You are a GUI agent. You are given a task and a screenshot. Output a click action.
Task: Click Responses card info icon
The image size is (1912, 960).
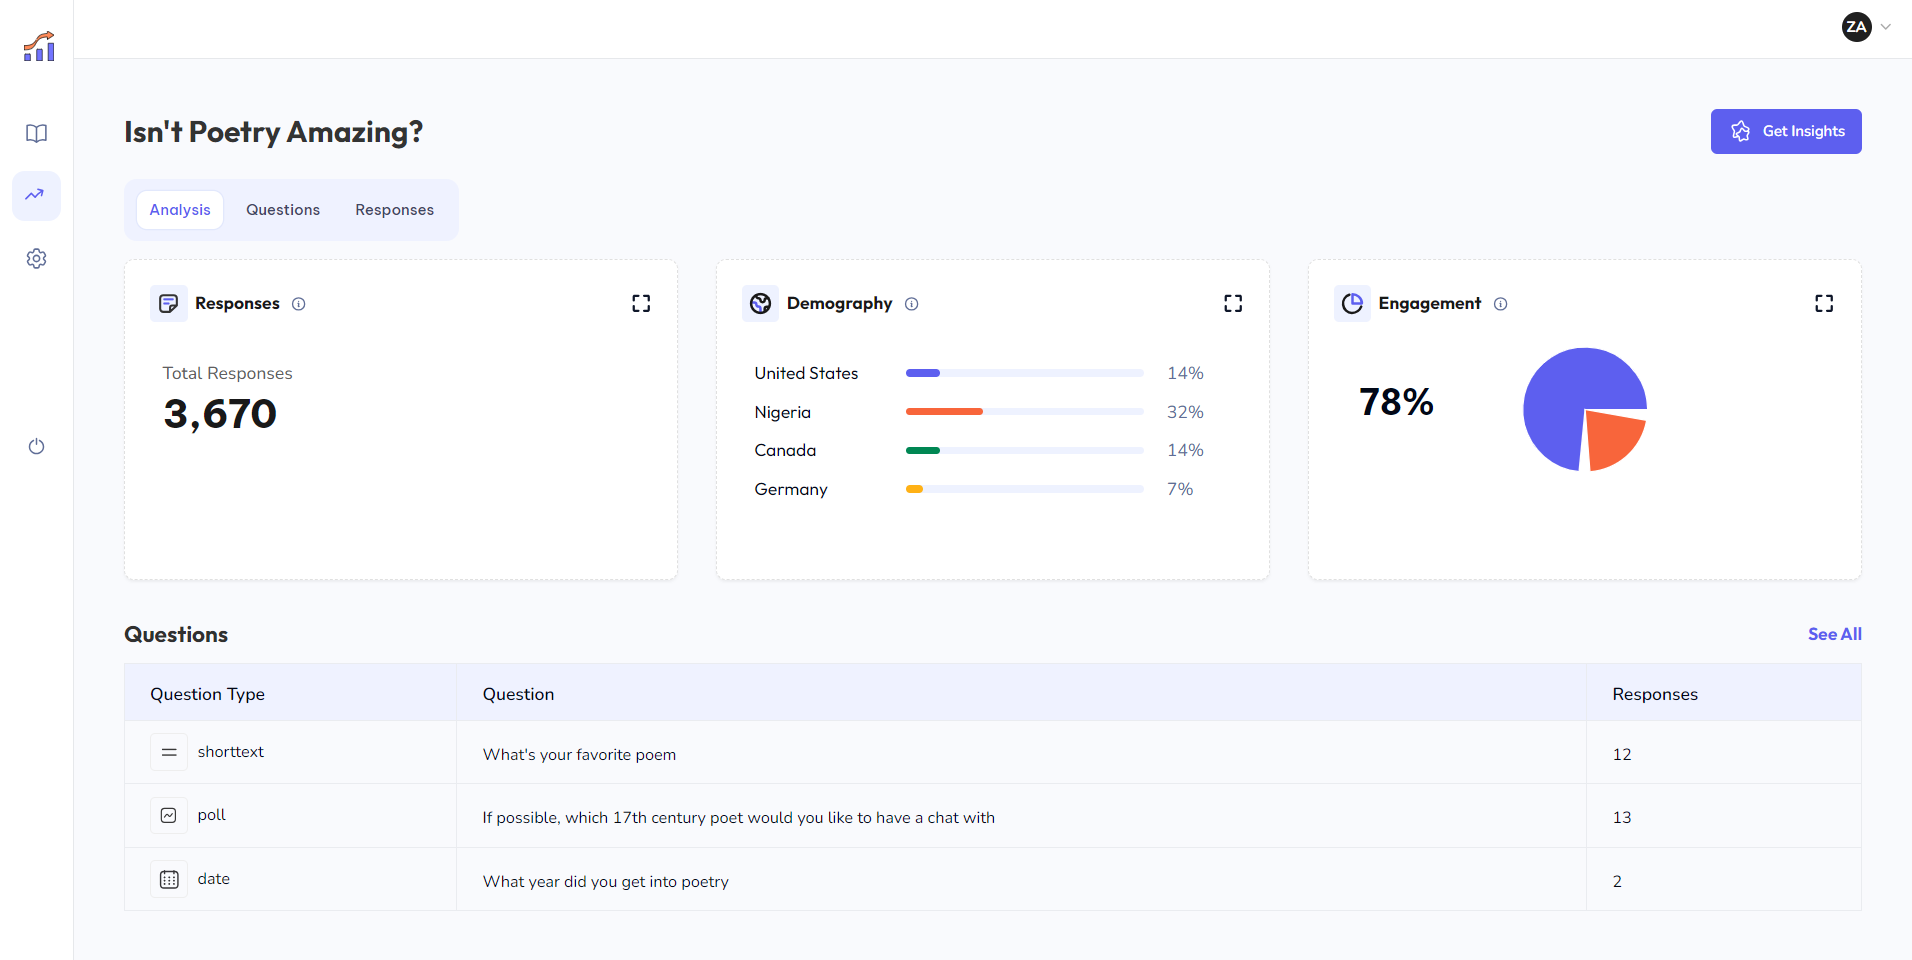tap(298, 304)
